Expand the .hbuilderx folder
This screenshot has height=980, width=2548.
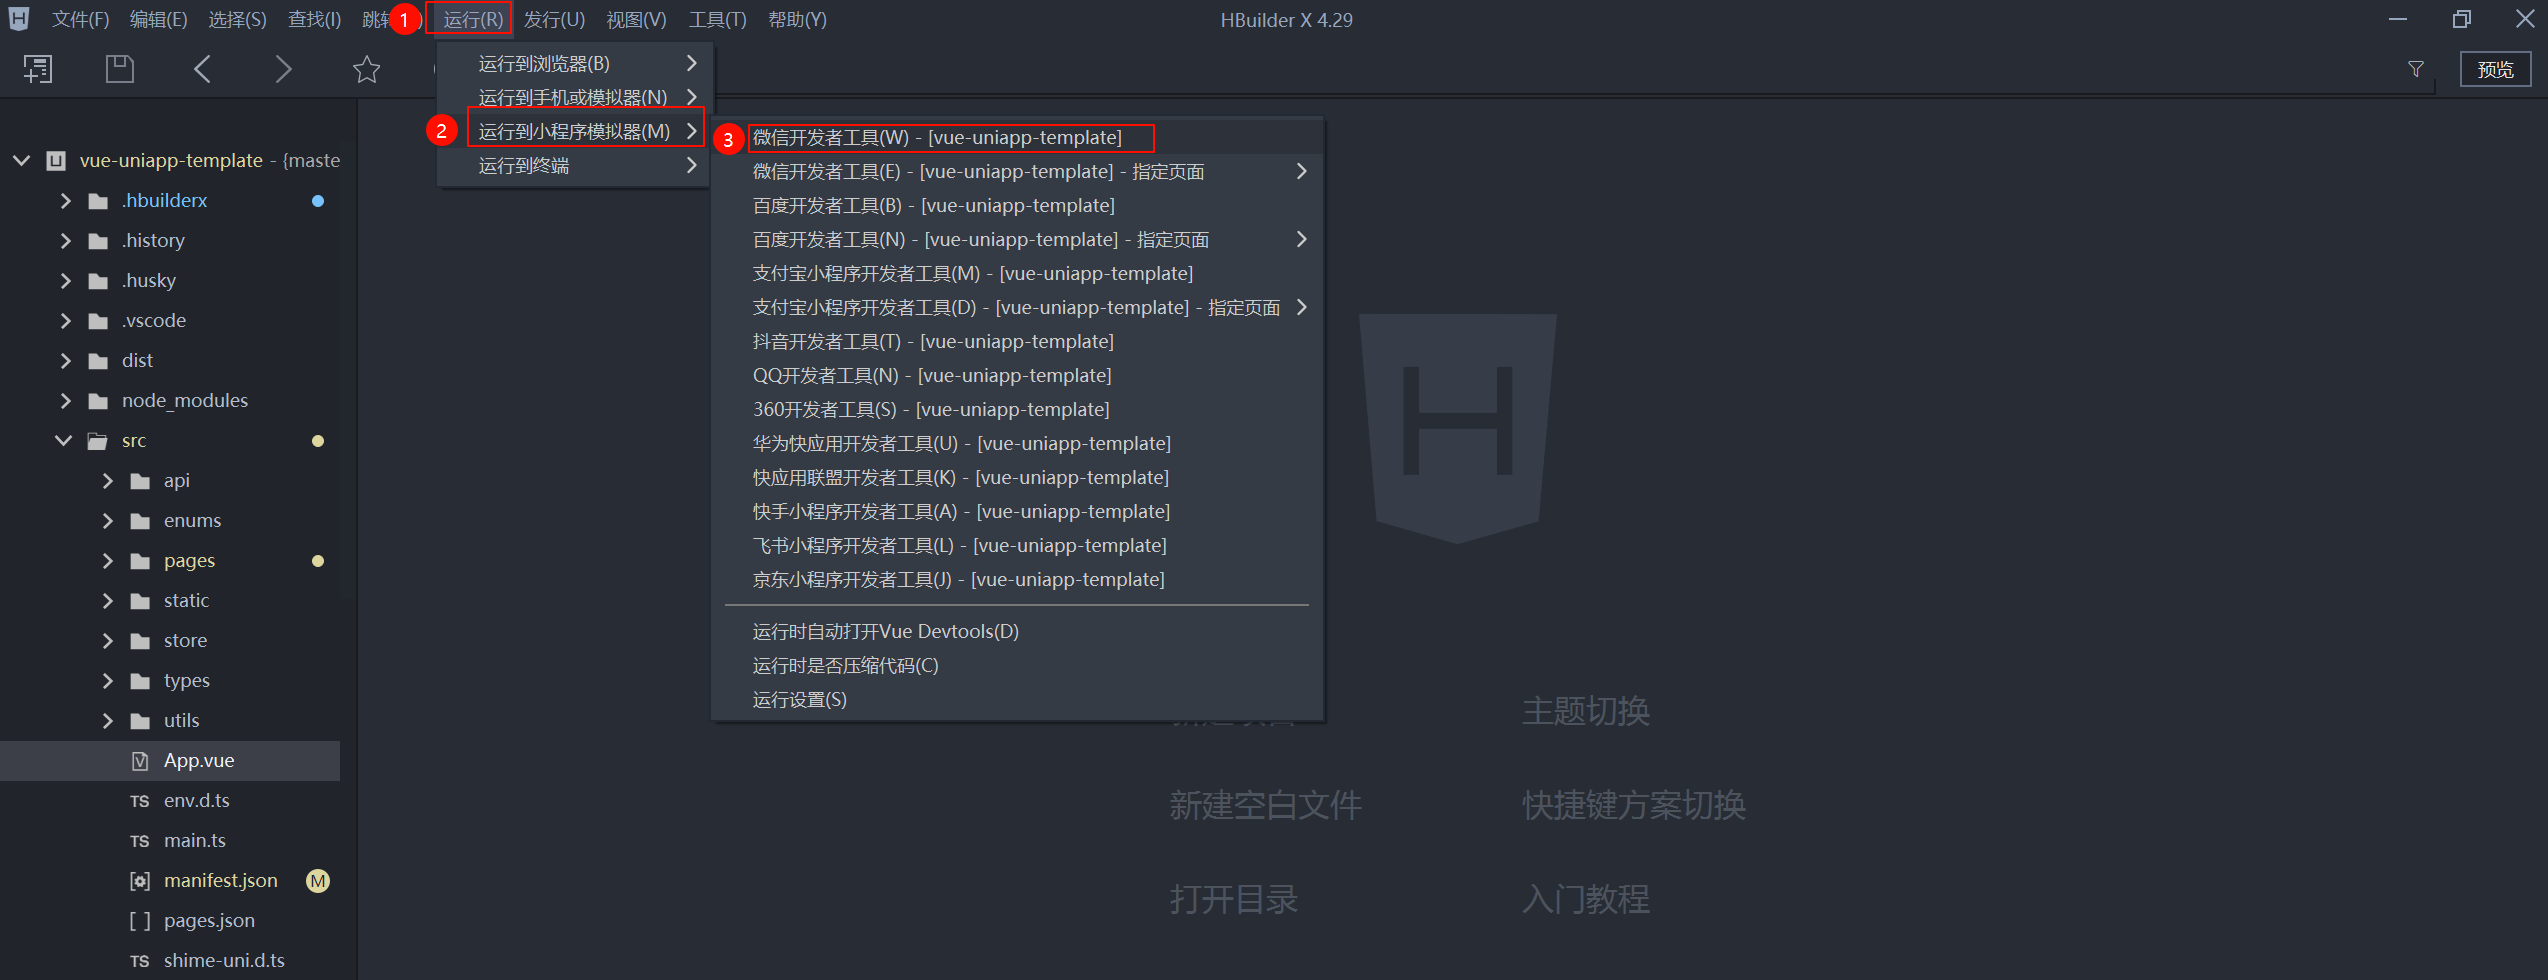[x=66, y=201]
